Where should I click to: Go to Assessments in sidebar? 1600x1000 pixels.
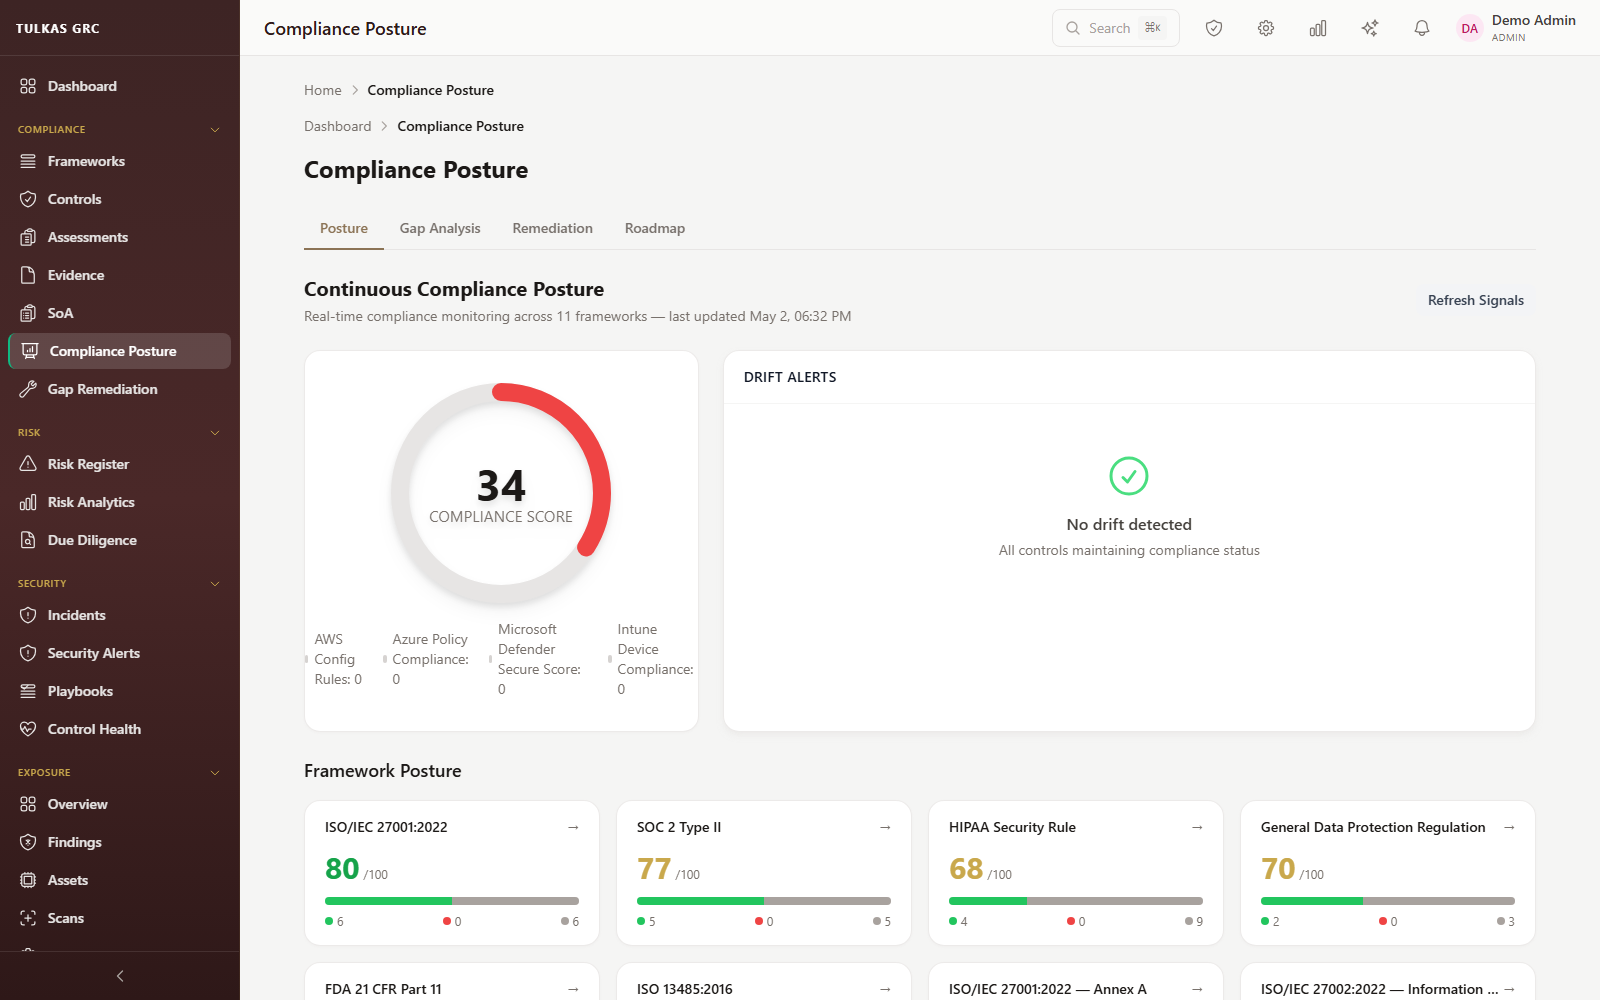coord(120,237)
